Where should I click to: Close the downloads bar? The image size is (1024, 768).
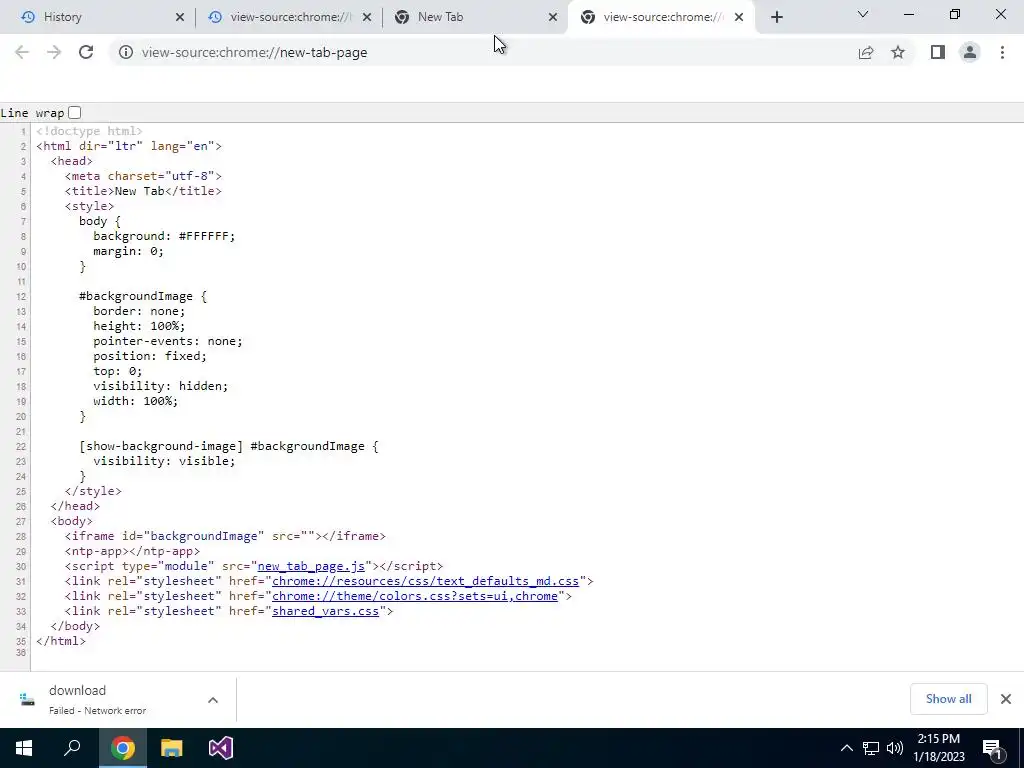[x=1006, y=699]
